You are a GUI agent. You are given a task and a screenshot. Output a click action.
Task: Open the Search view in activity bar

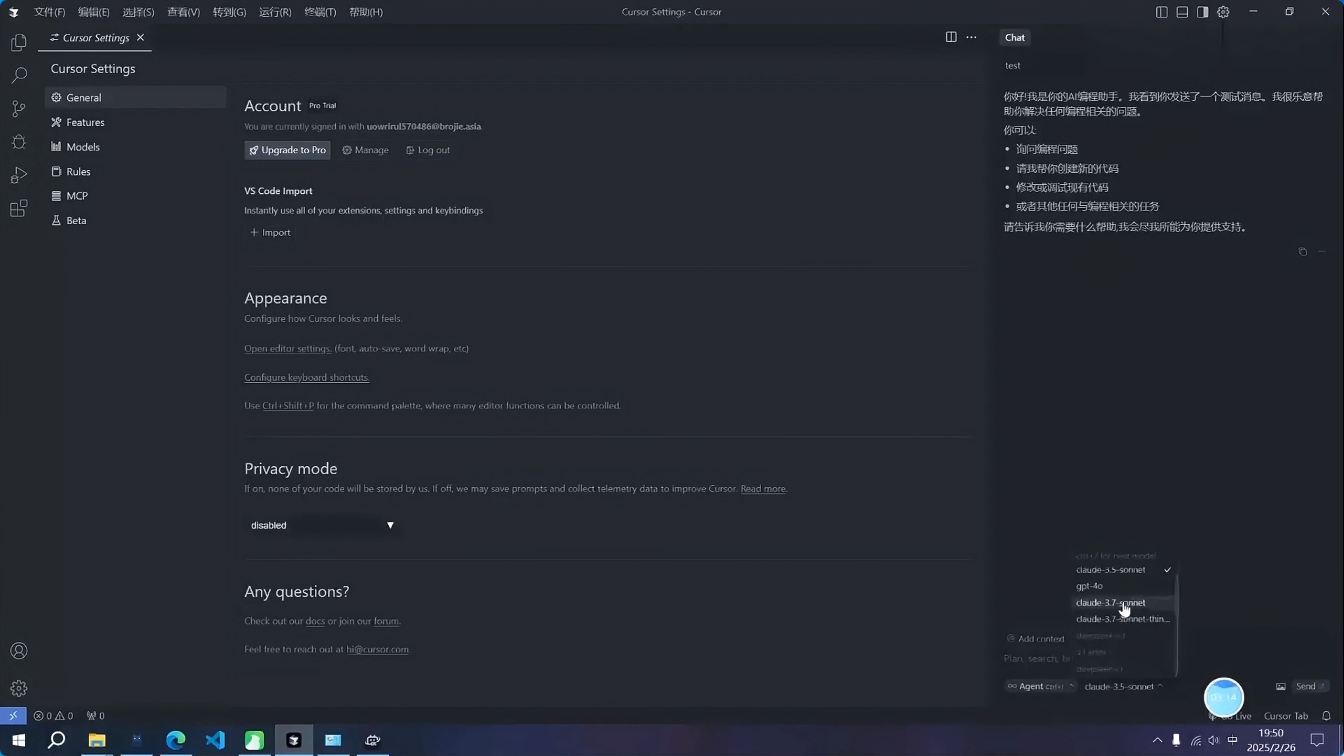[x=18, y=75]
